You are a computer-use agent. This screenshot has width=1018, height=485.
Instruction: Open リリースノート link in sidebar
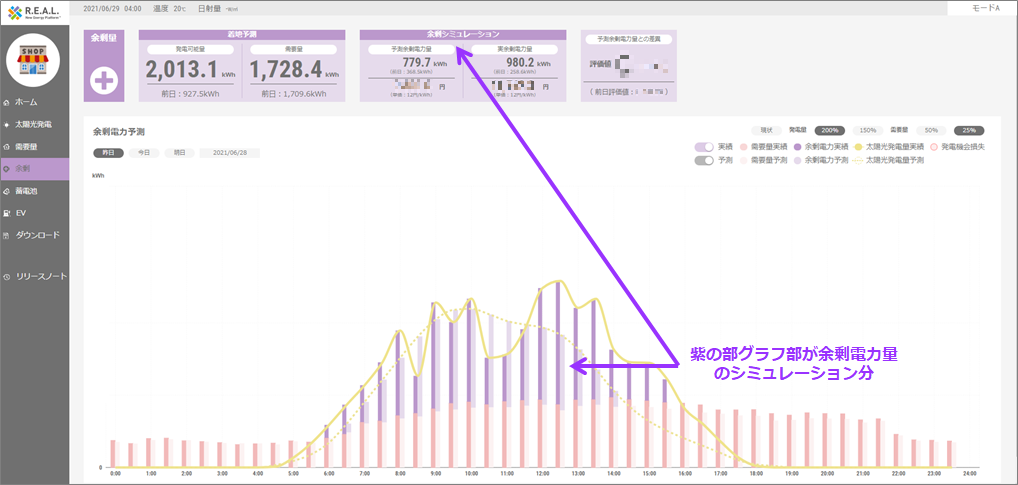click(41, 276)
